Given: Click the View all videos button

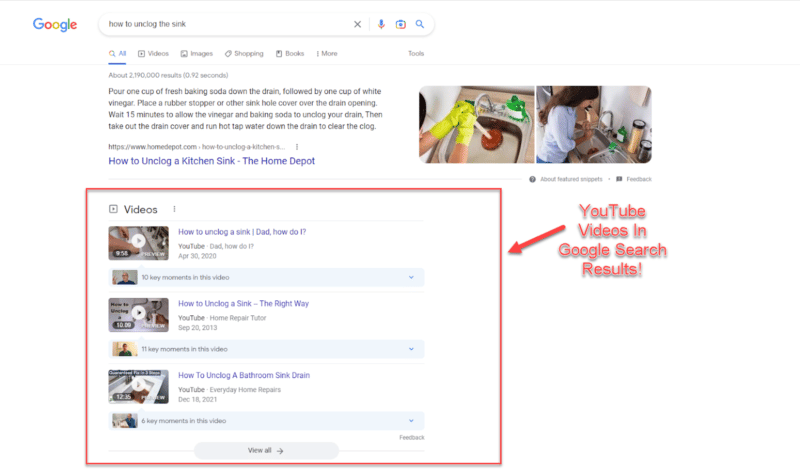Looking at the screenshot, I should (x=266, y=451).
